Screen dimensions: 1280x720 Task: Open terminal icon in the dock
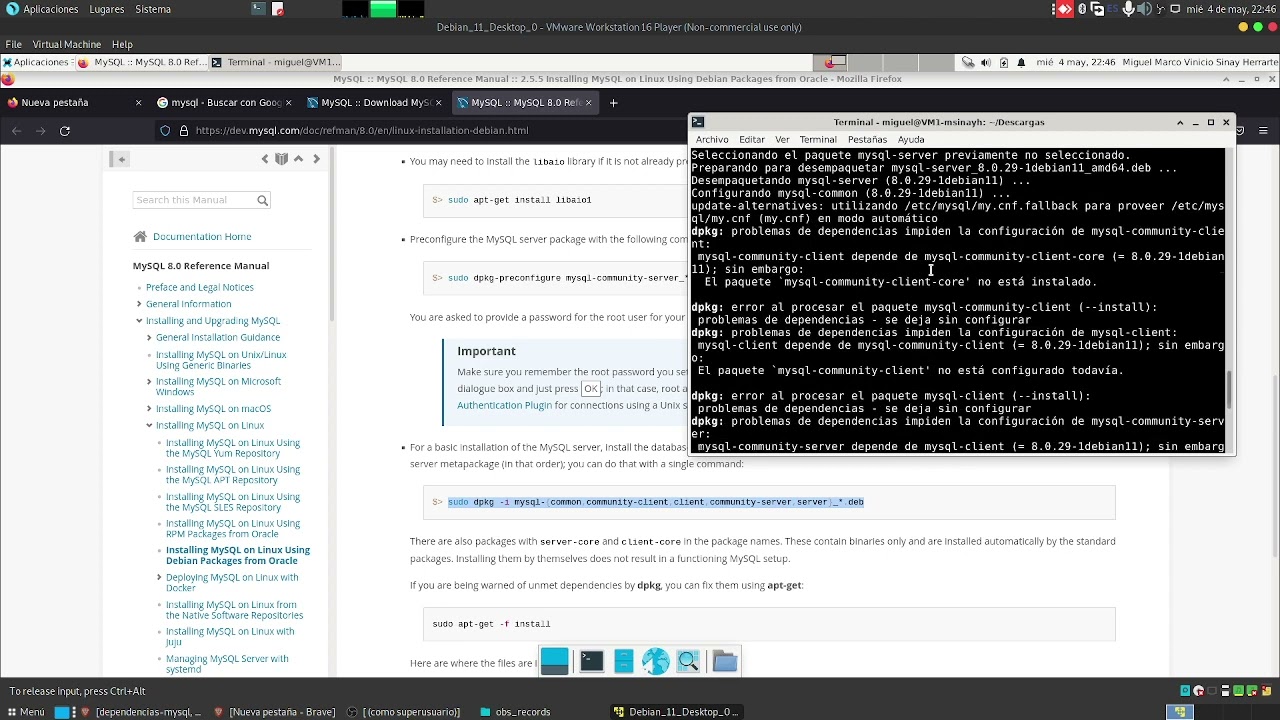pyautogui.click(x=591, y=661)
